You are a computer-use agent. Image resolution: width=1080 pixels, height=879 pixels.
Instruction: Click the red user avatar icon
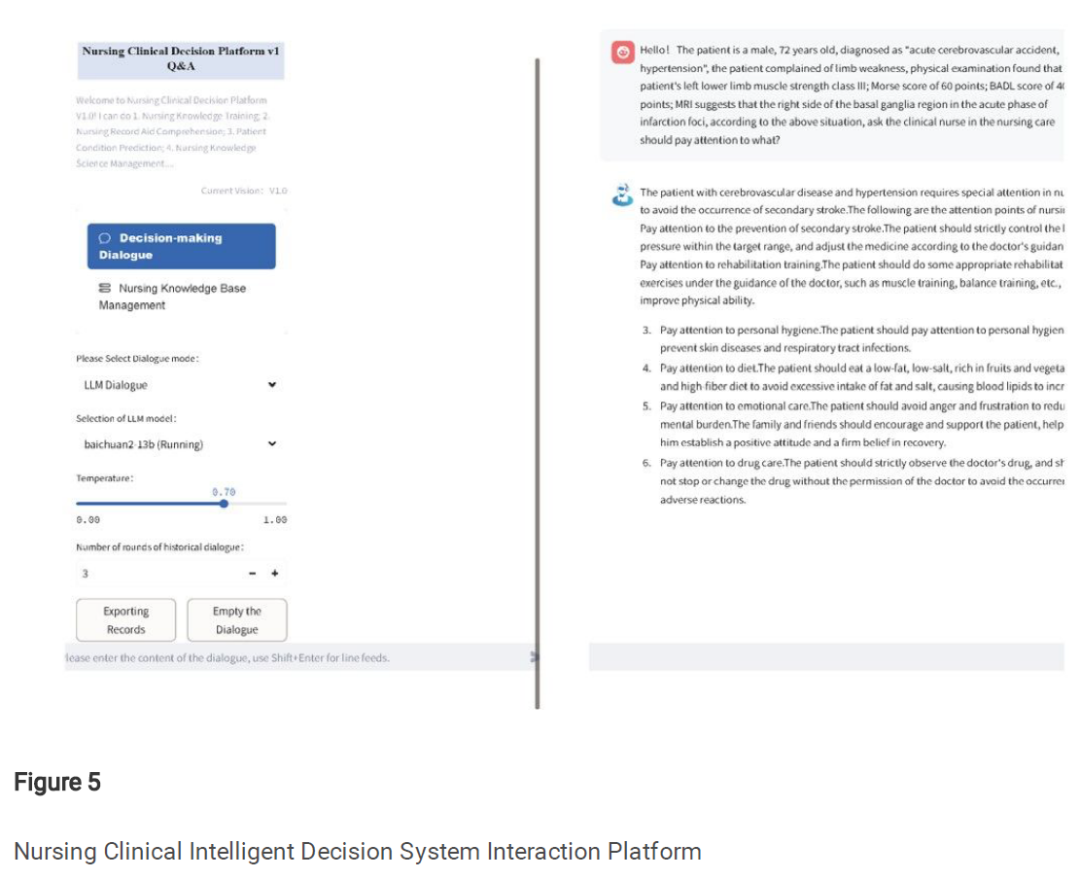click(623, 52)
